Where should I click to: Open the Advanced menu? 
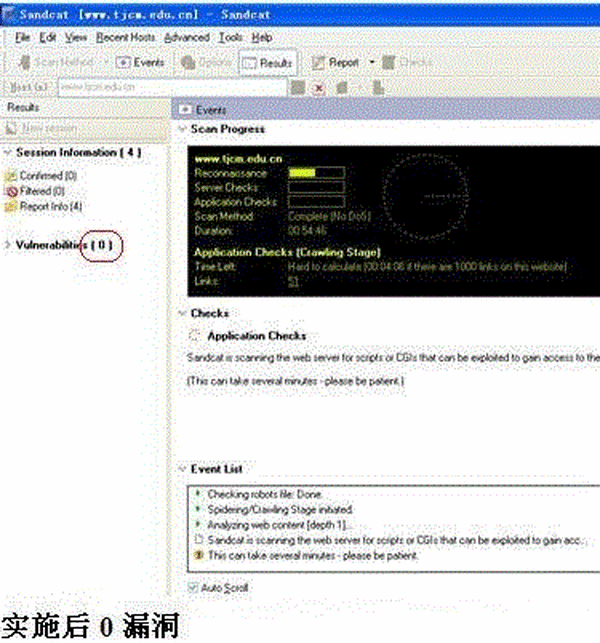187,38
